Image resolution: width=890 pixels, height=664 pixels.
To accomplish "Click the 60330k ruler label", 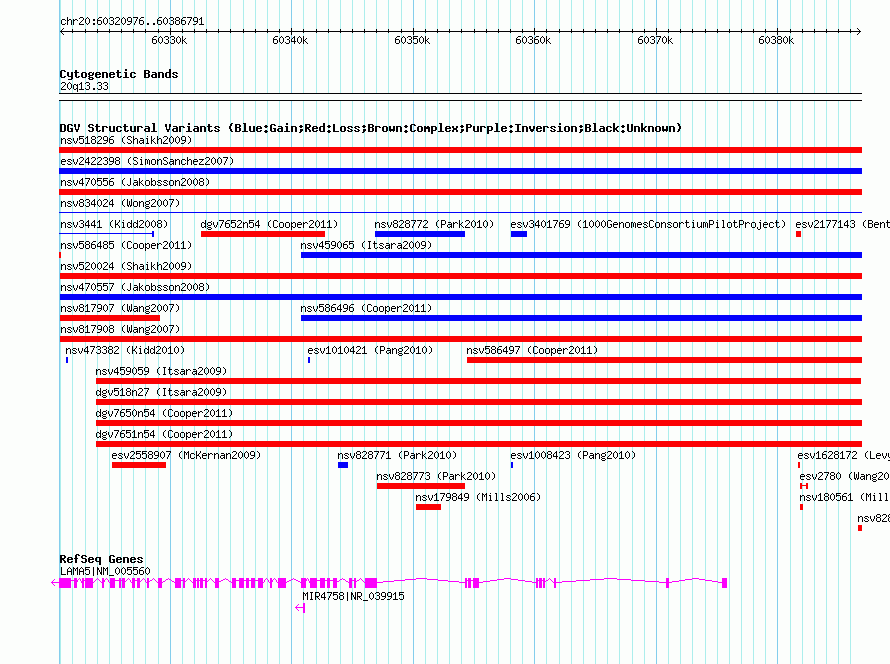I will [x=169, y=40].
